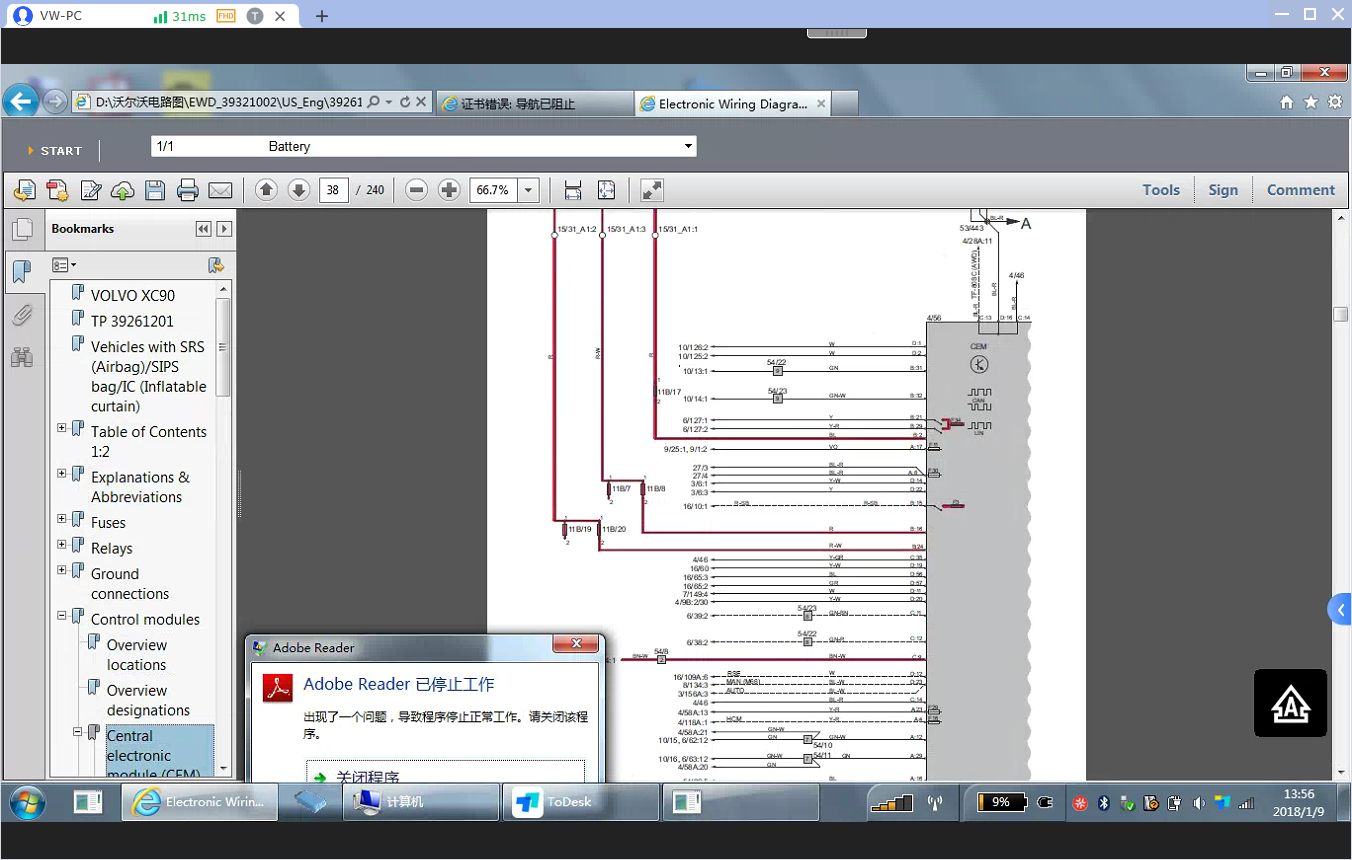Open the Sign pane

(x=1223, y=190)
